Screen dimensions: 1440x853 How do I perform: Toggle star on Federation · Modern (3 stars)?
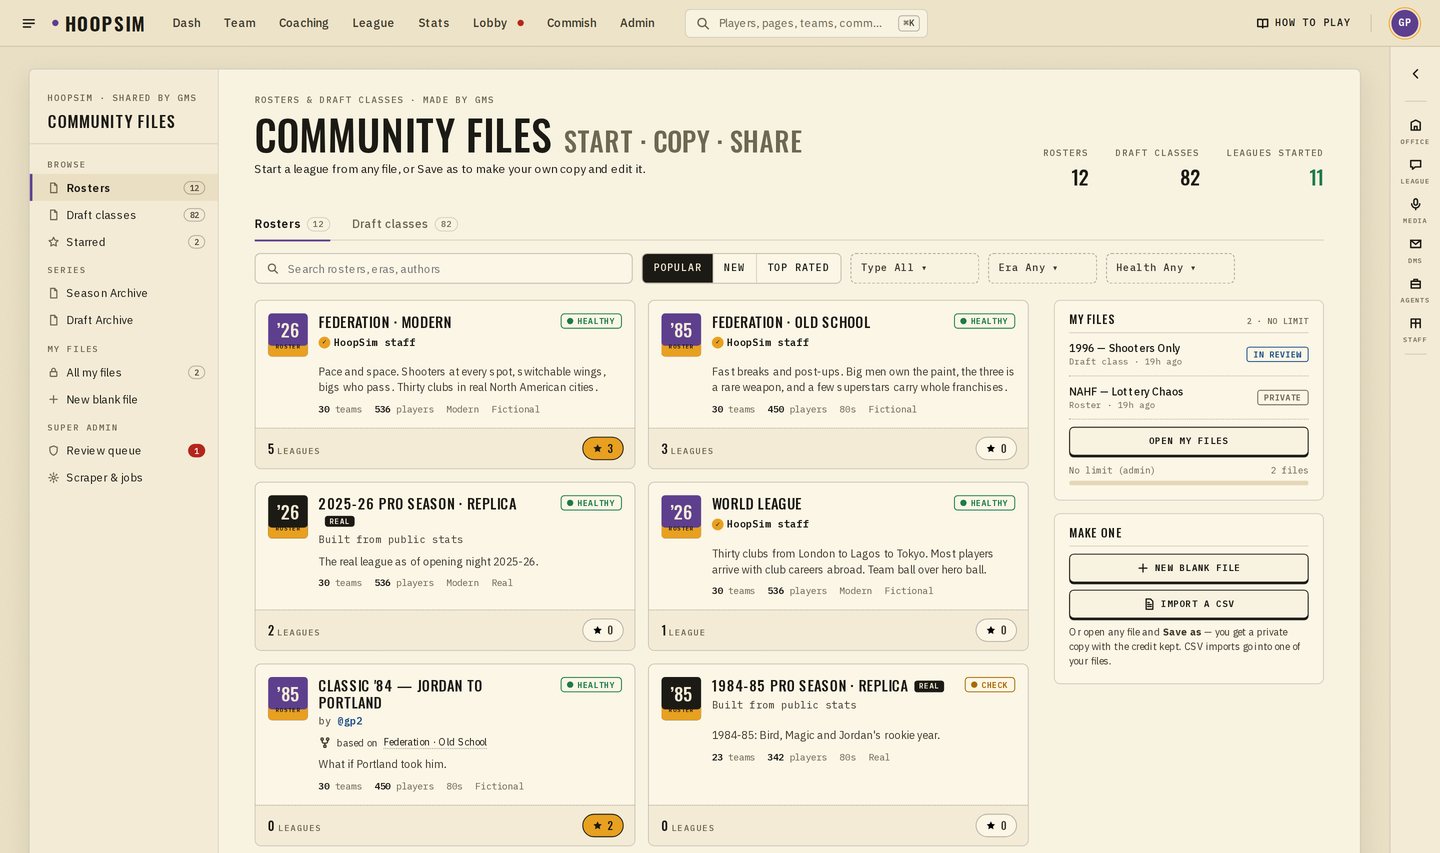click(603, 449)
